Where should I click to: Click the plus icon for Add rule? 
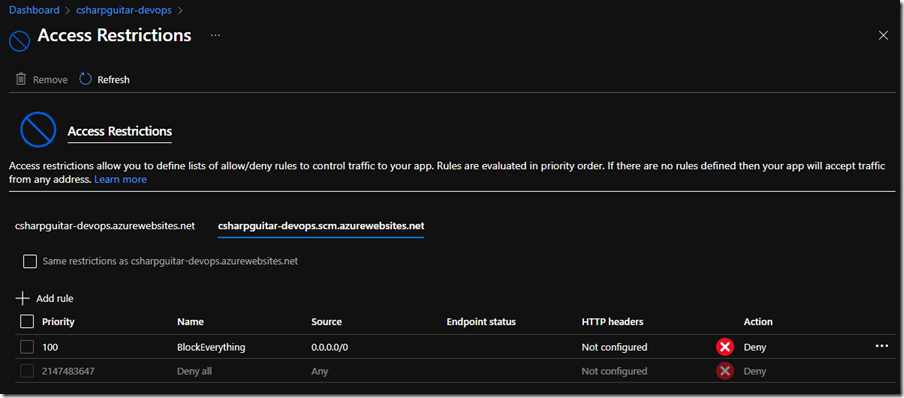pyautogui.click(x=22, y=298)
